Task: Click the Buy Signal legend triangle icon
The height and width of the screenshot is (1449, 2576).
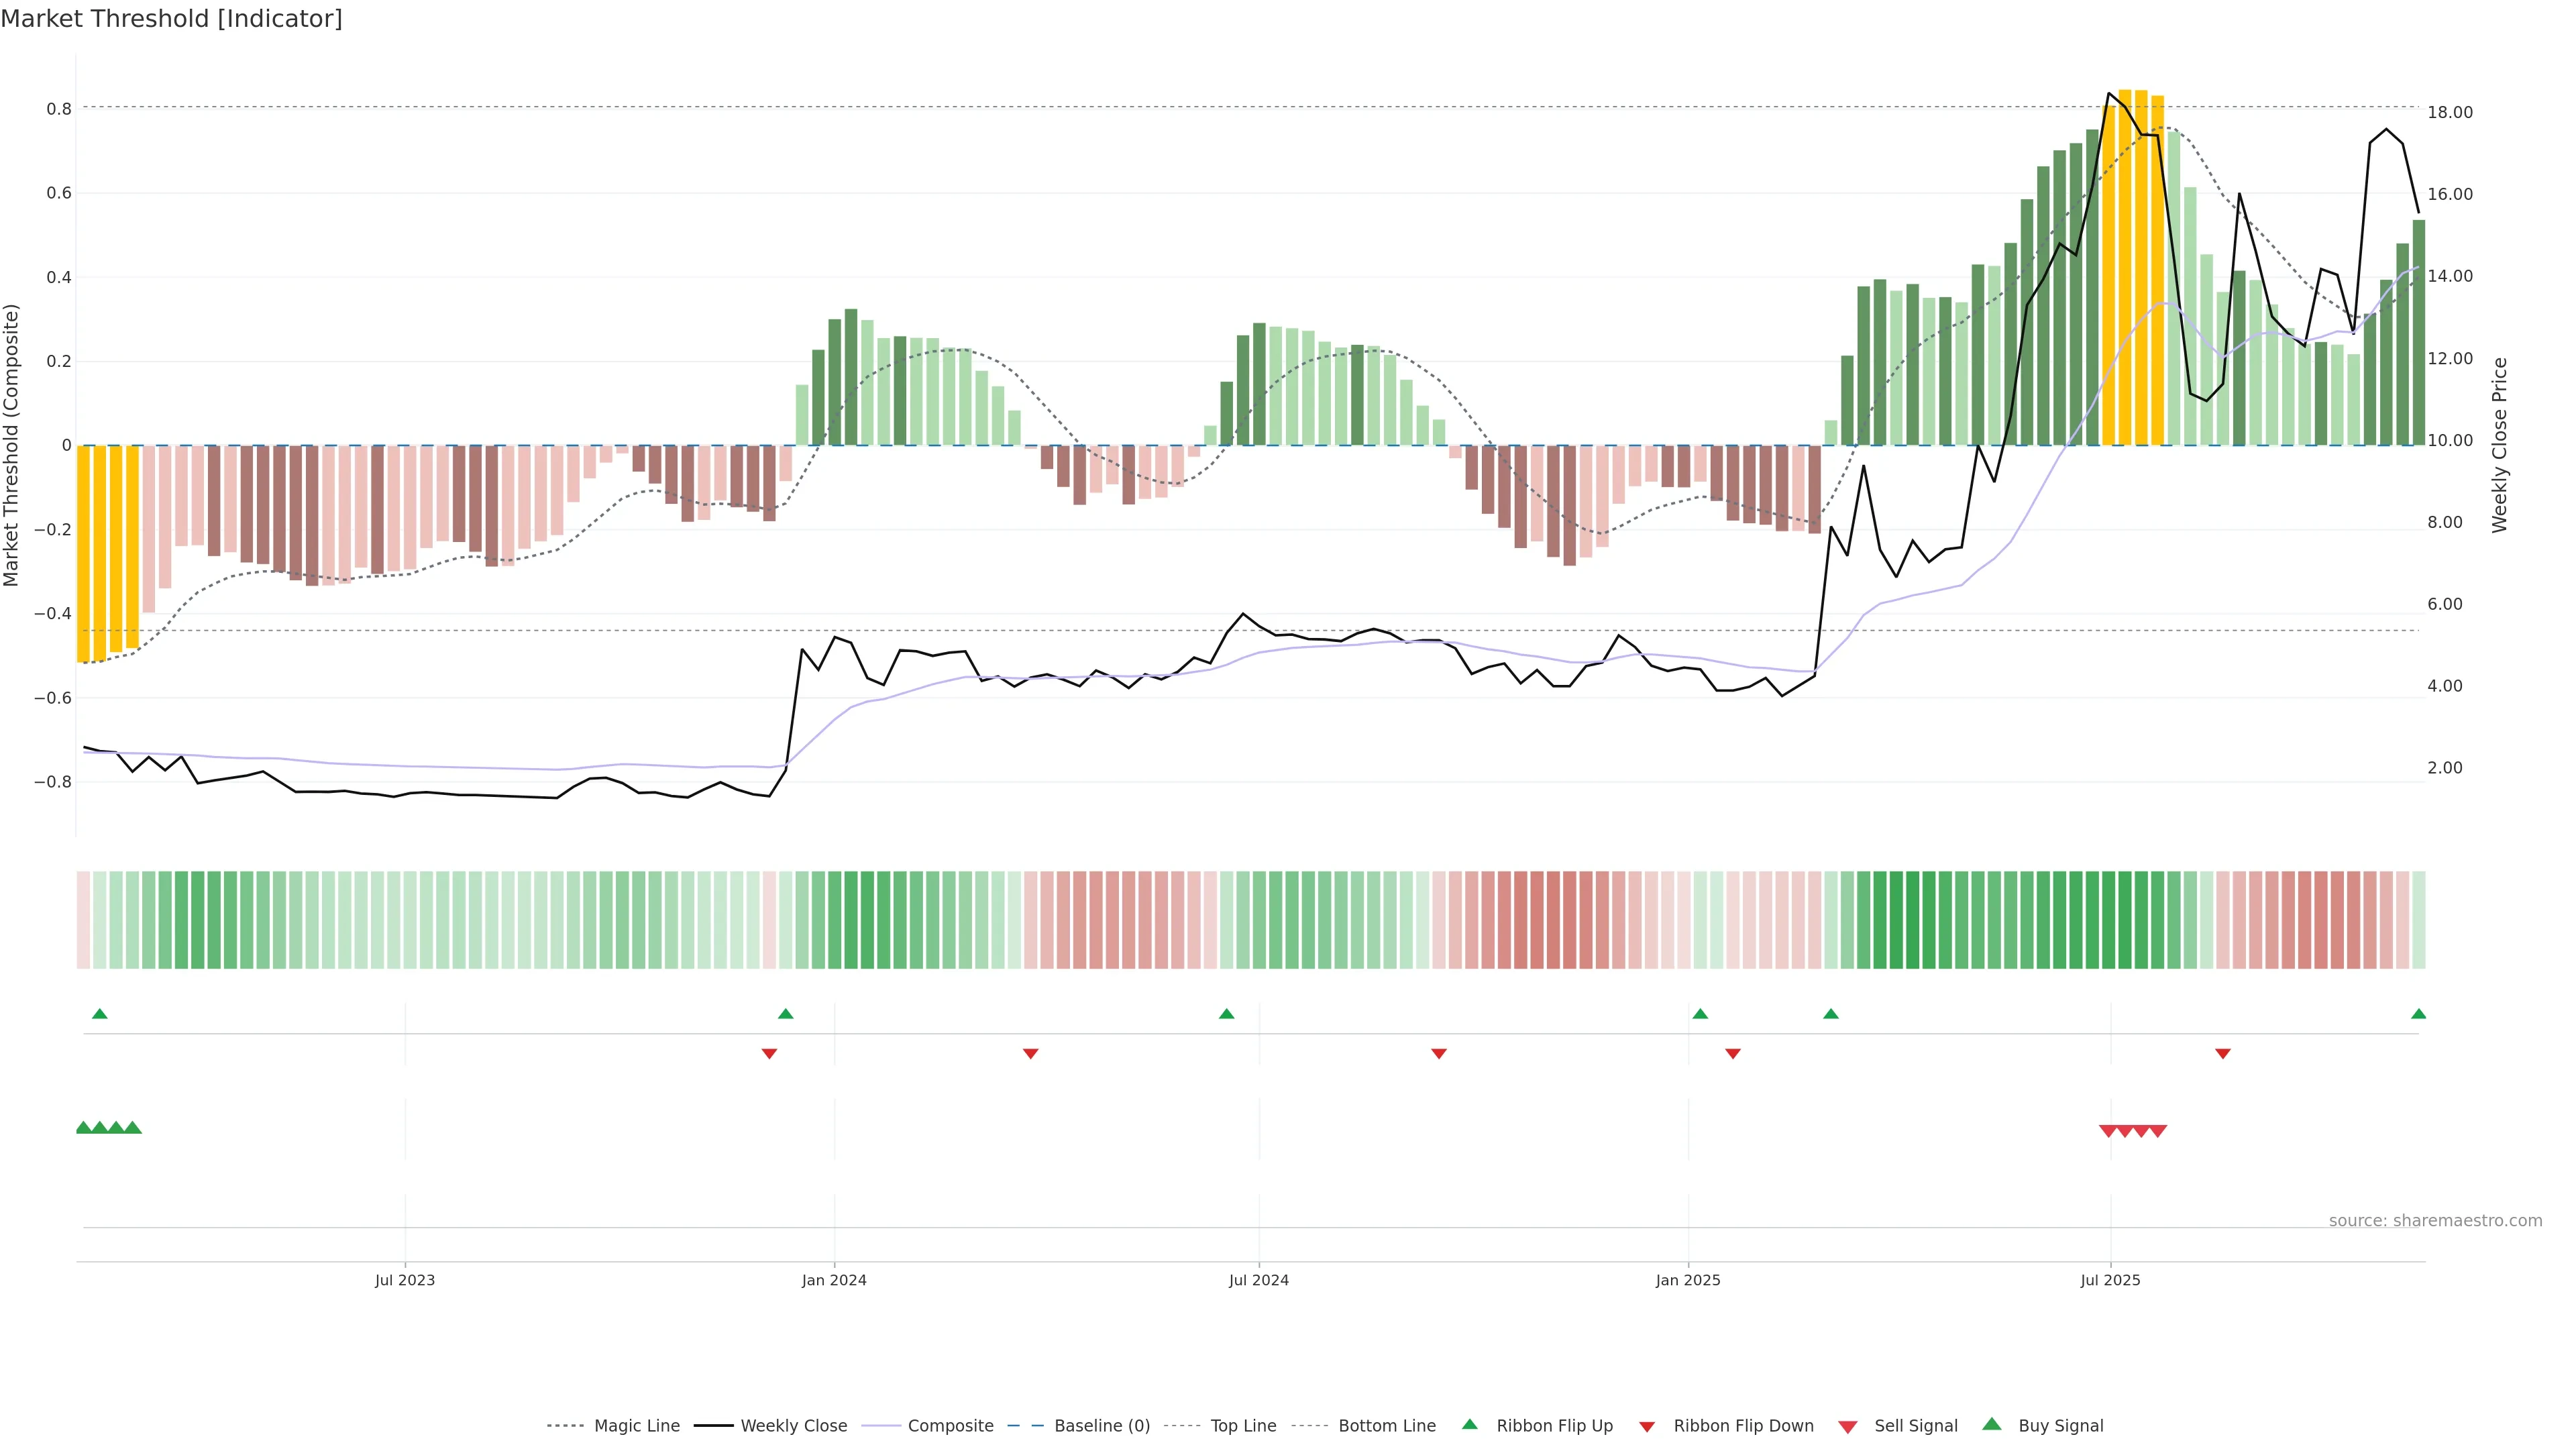Action: pyautogui.click(x=1991, y=1424)
